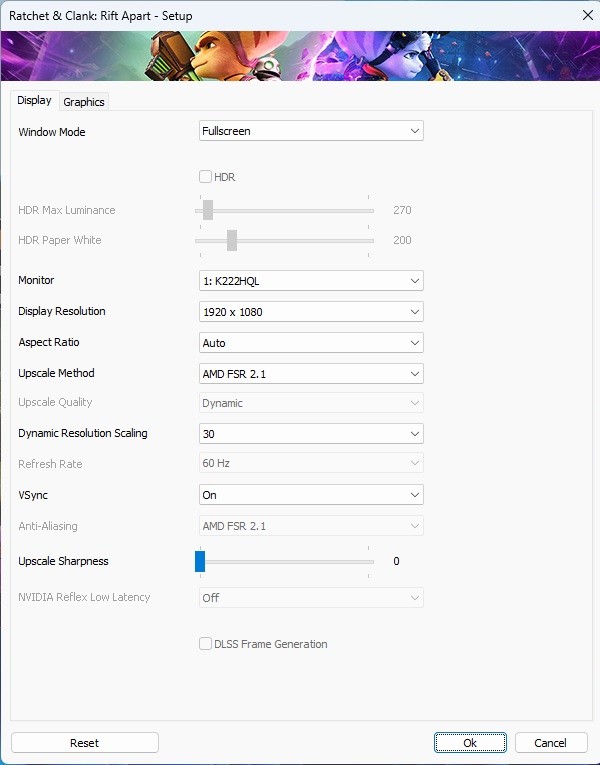Image resolution: width=600 pixels, height=765 pixels.
Task: Click the Monitor label
Action: click(x=36, y=280)
